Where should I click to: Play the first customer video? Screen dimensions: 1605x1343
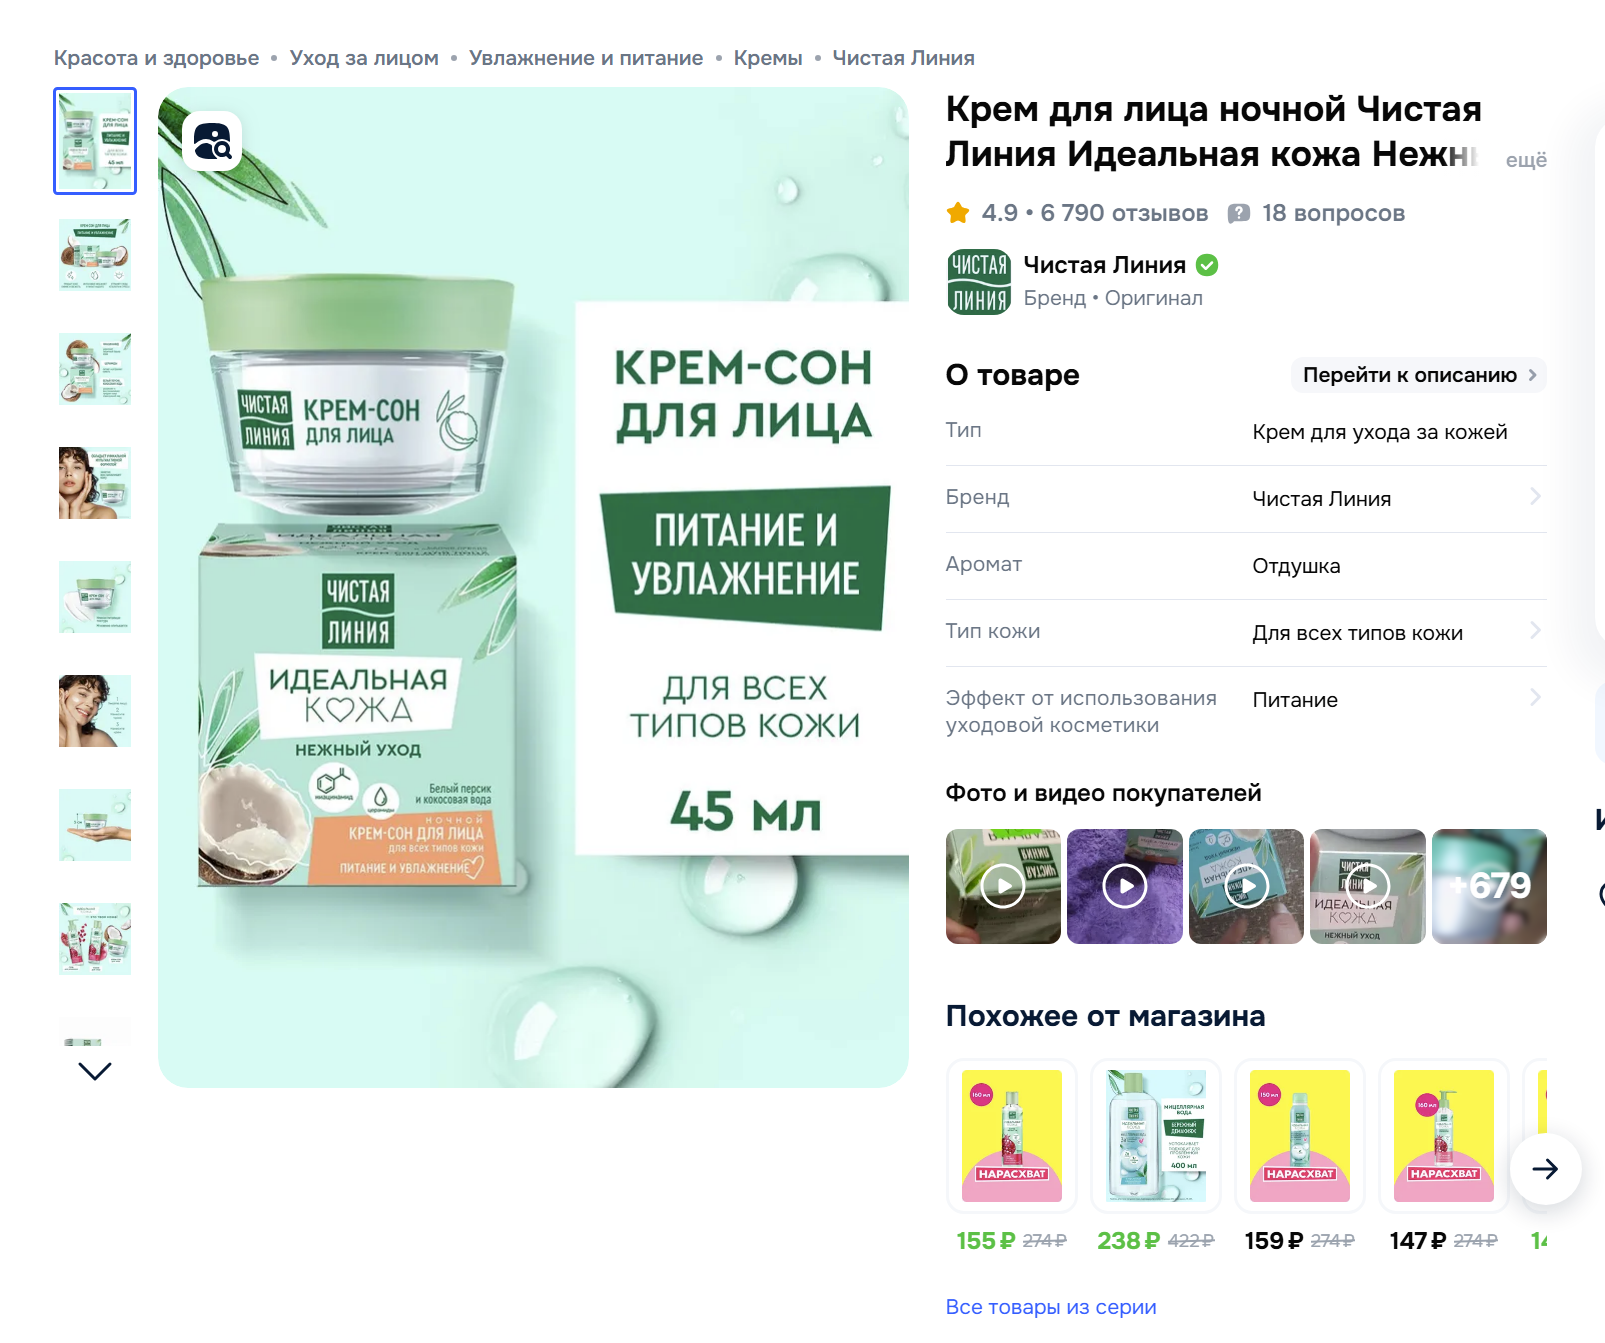pos(1003,886)
